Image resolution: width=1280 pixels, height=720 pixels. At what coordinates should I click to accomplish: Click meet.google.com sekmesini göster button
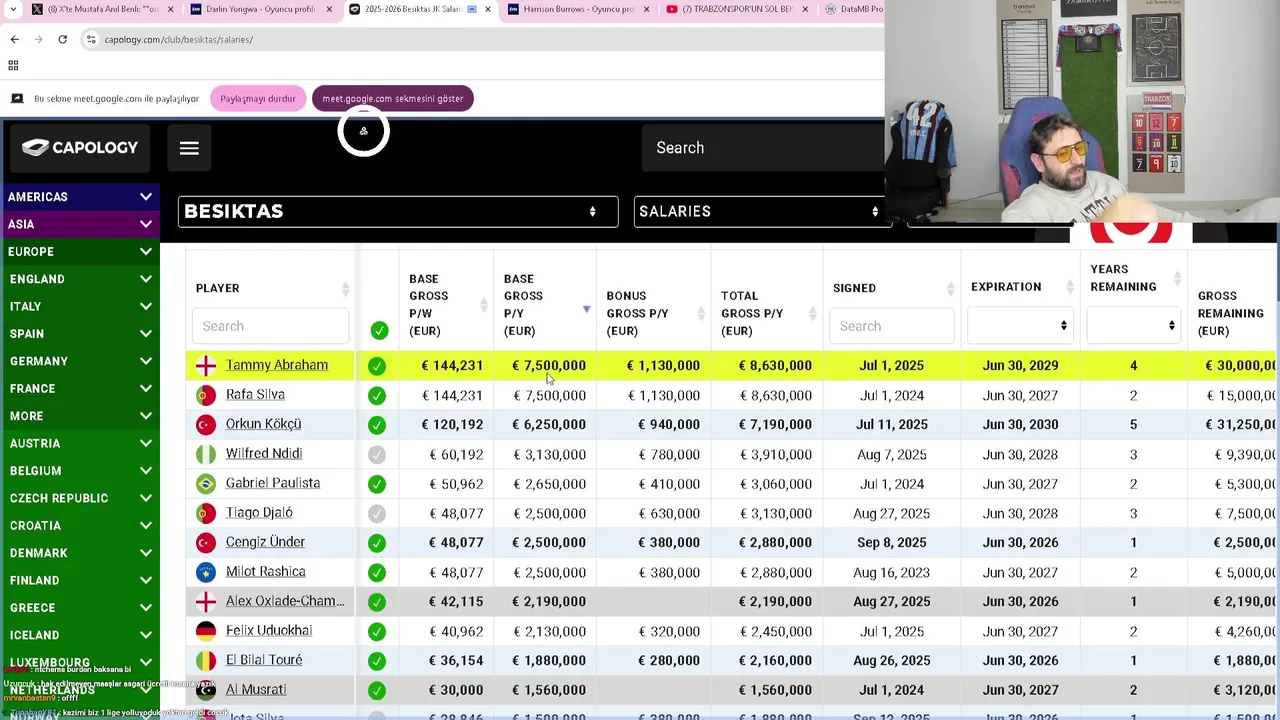392,99
